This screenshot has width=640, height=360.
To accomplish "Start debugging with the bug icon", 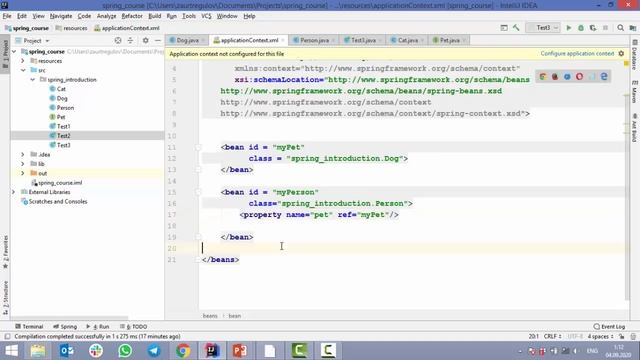I will (581, 28).
